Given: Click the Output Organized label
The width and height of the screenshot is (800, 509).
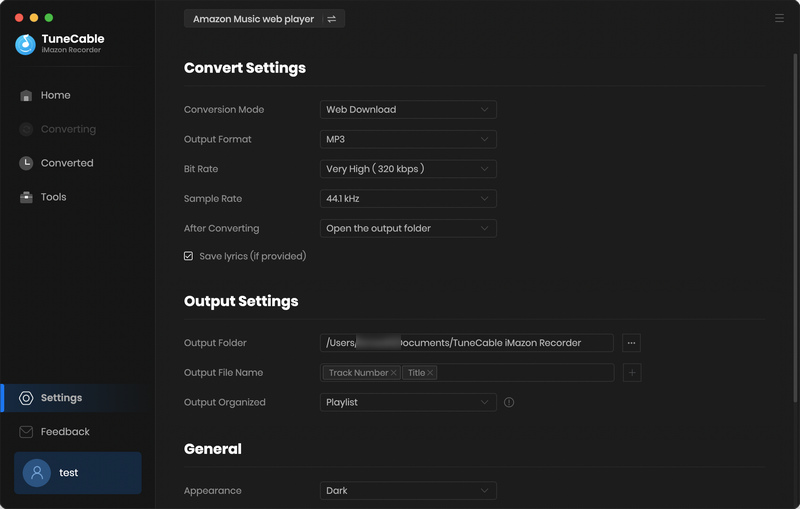Looking at the screenshot, I should (x=224, y=402).
